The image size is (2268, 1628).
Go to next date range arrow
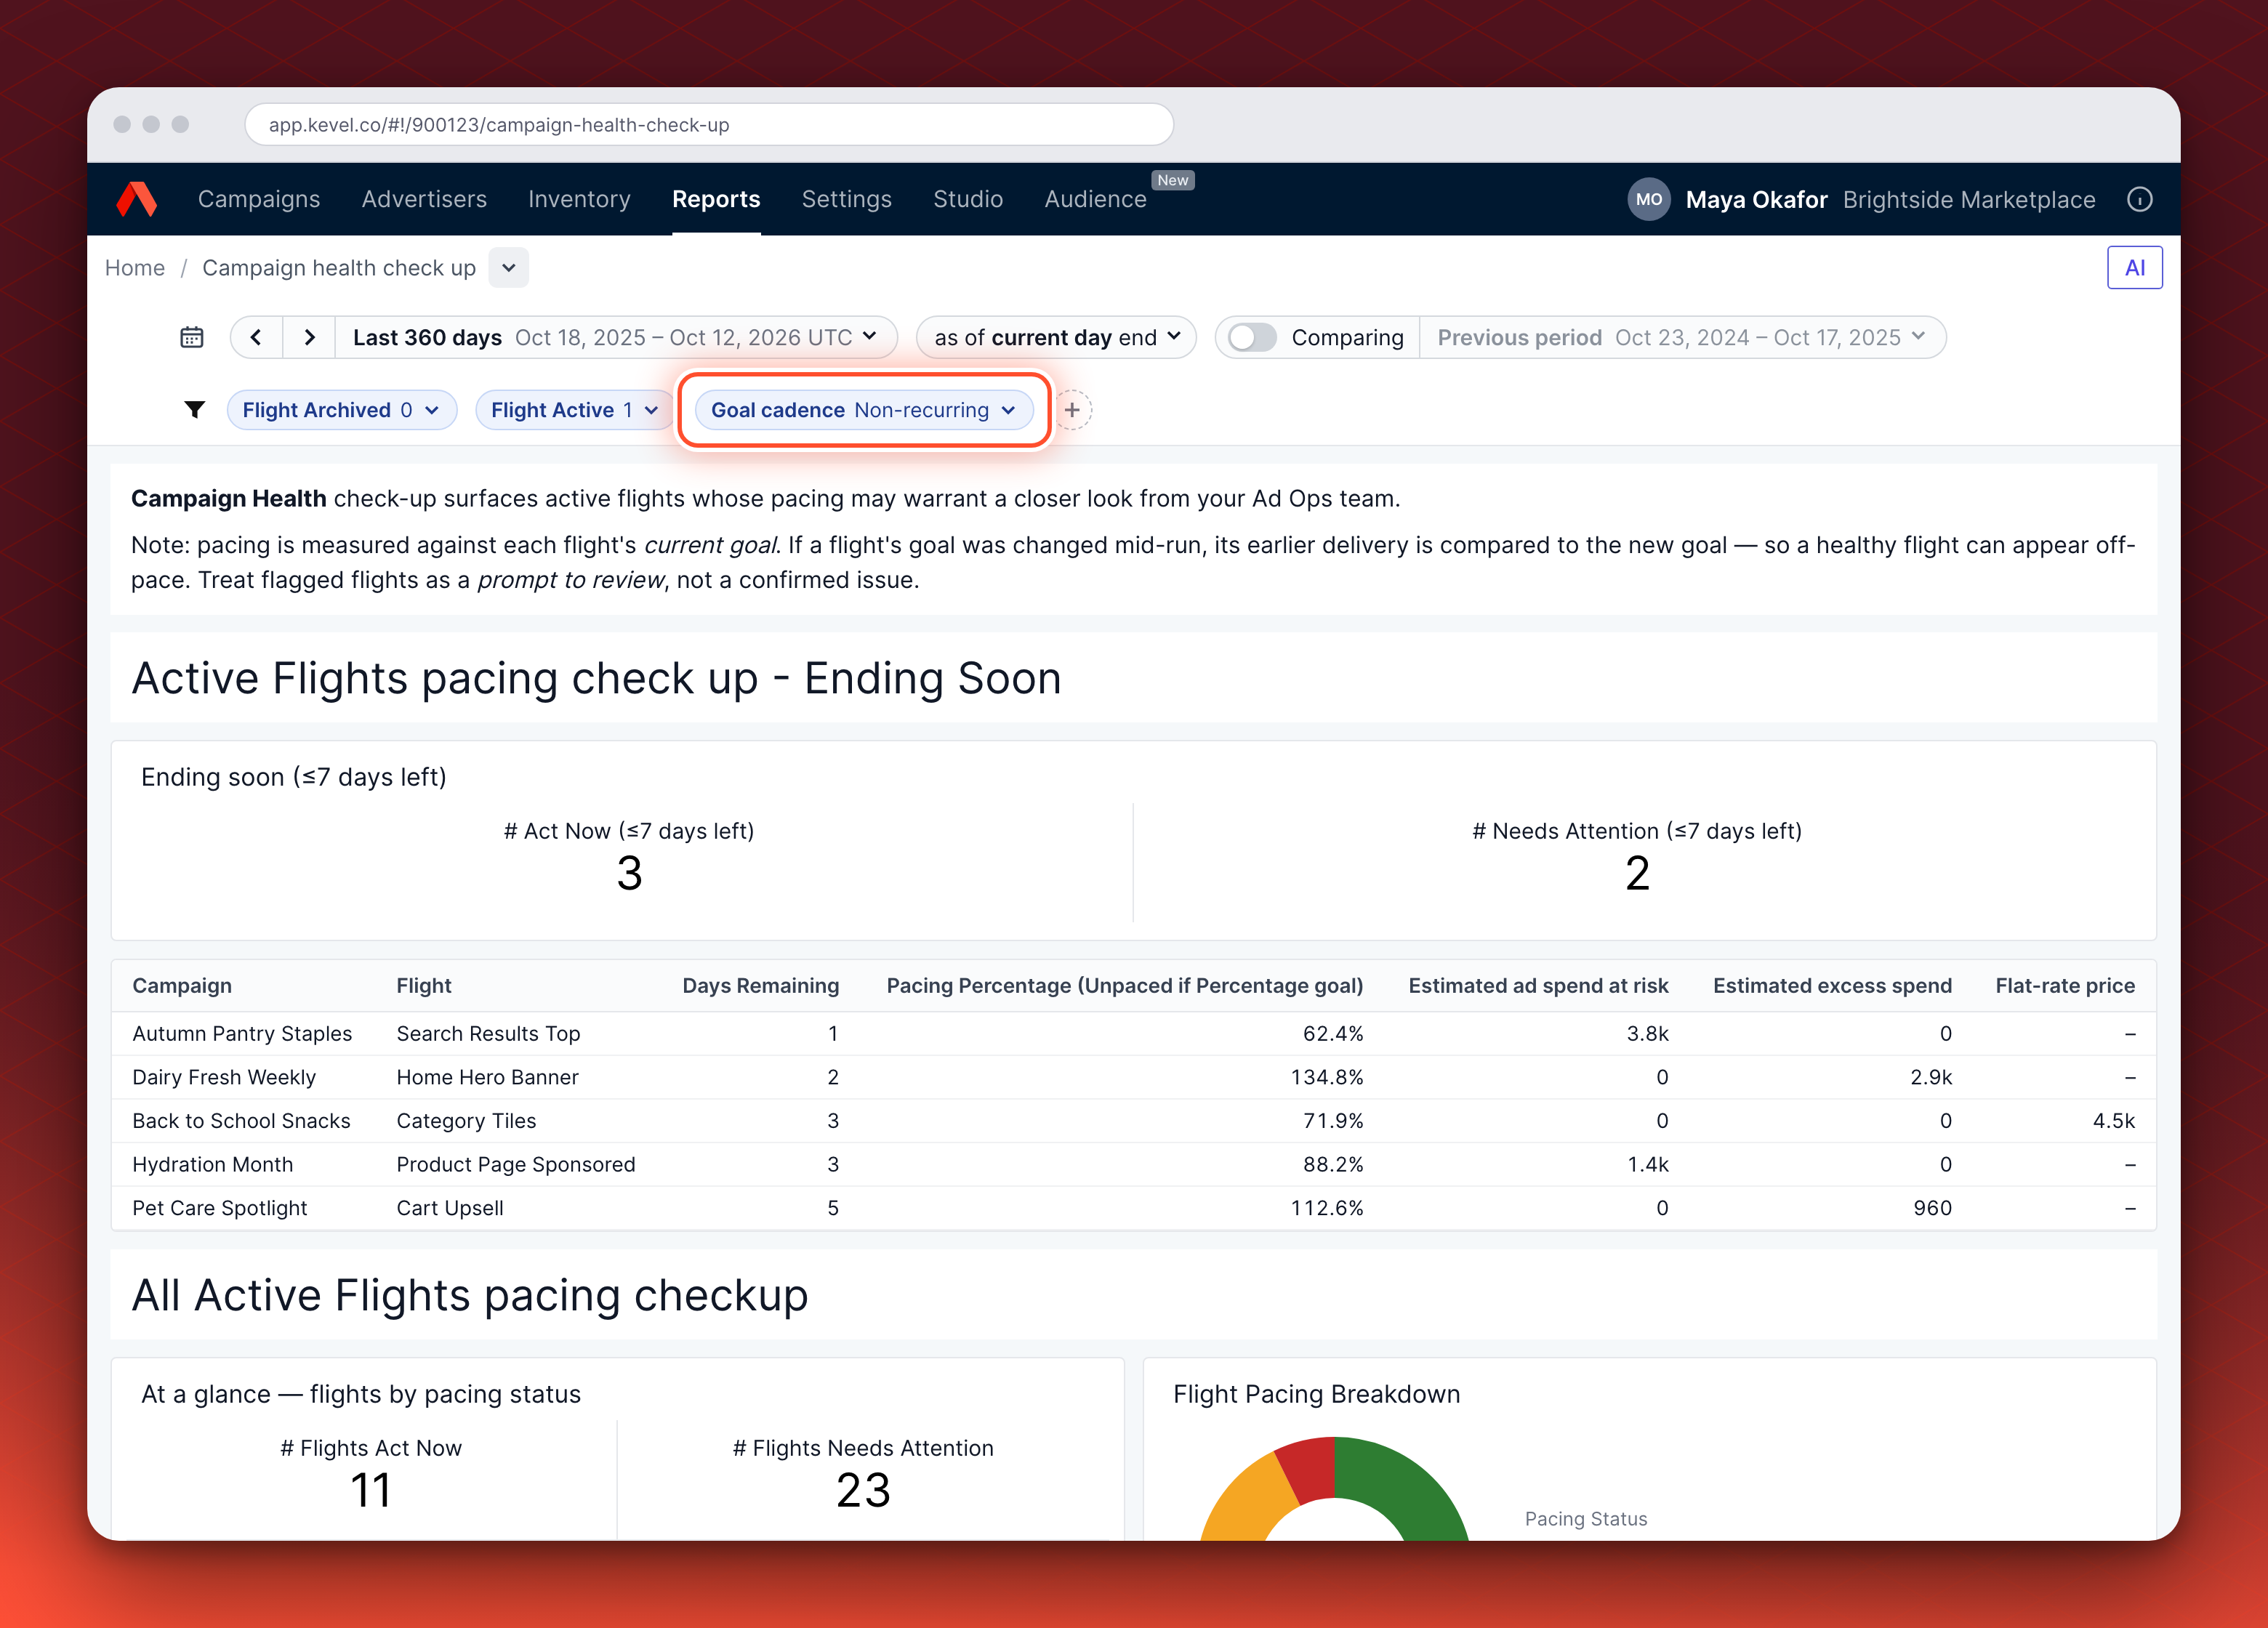tap(309, 338)
